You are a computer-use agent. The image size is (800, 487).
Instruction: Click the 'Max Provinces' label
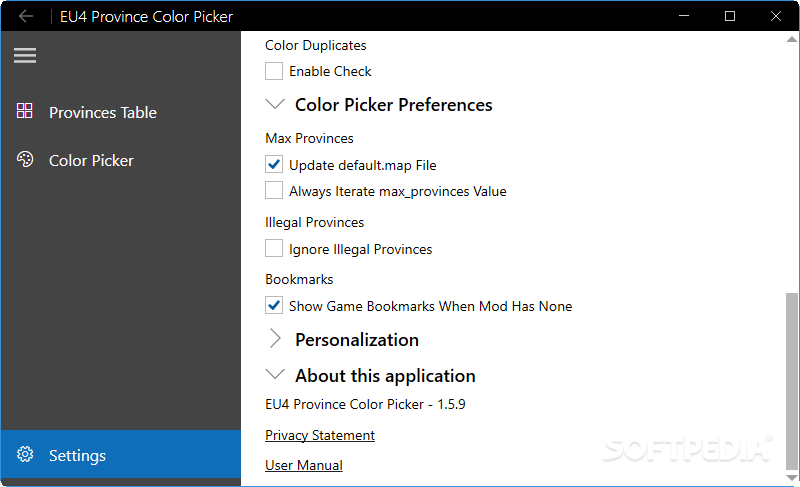[x=309, y=138]
